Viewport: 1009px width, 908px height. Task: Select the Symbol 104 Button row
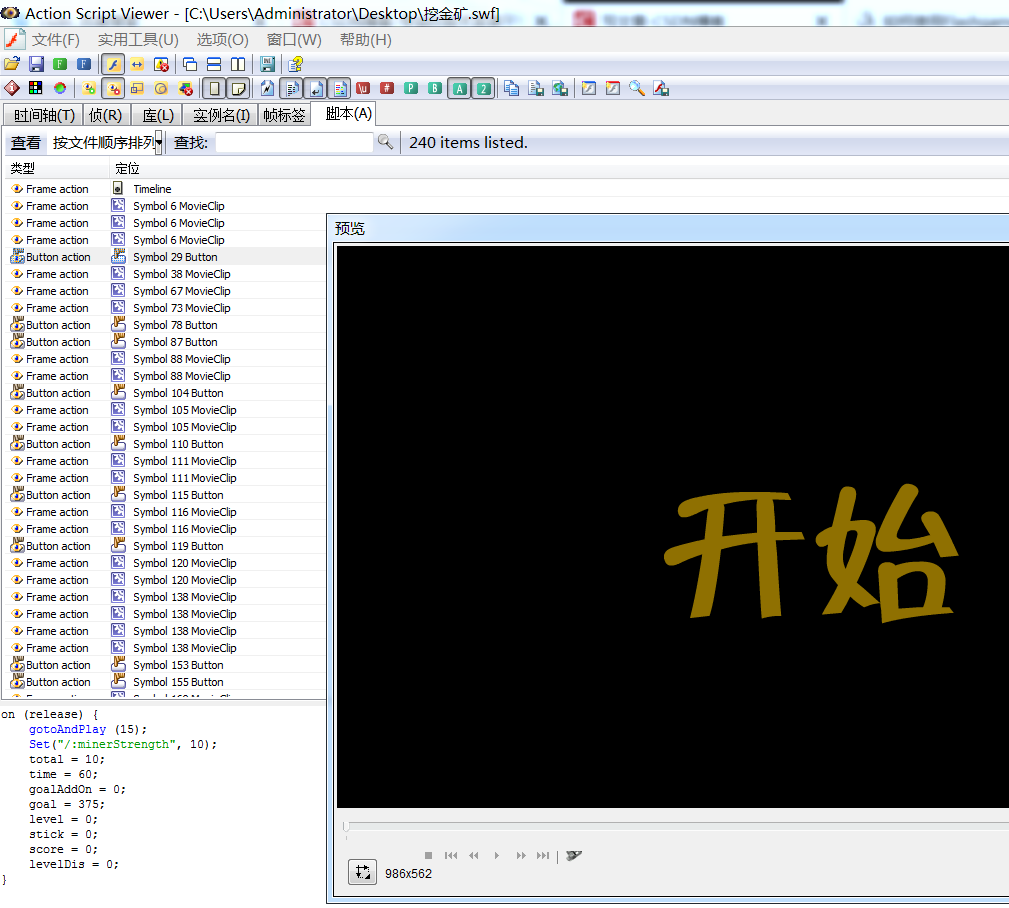tap(166, 393)
